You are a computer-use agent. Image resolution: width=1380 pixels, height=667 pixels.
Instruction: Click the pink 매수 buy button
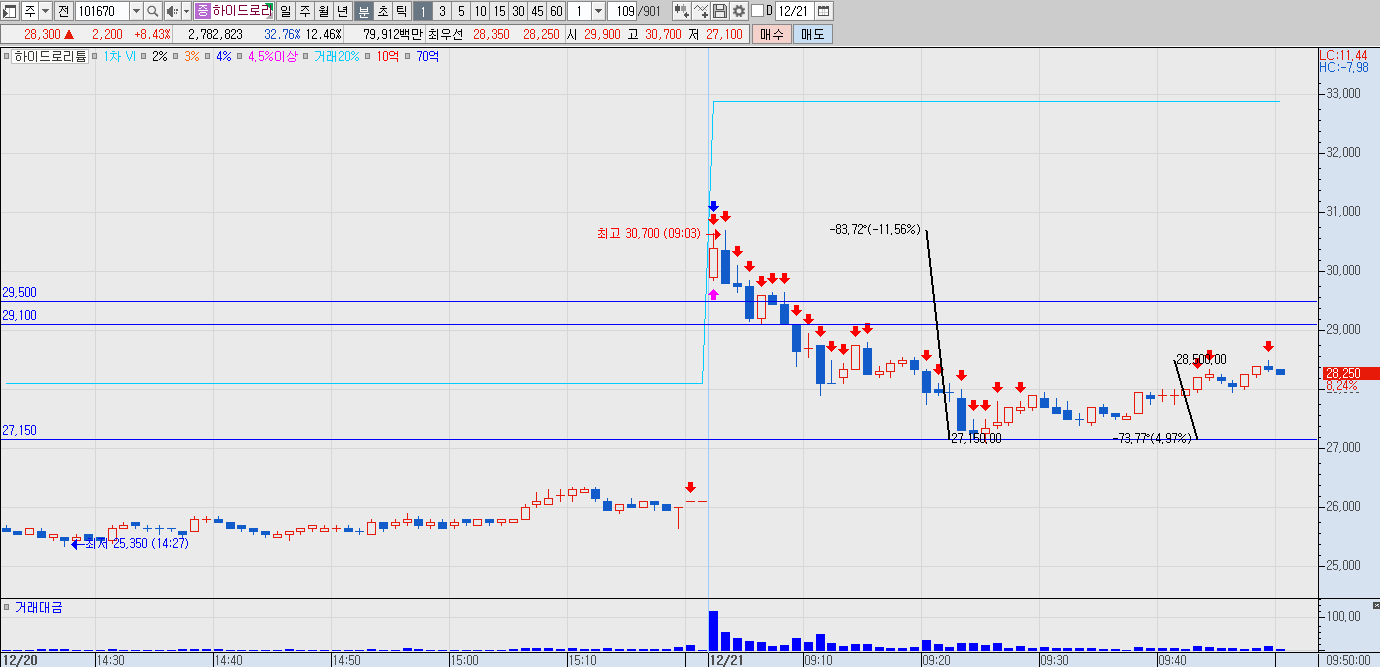771,34
